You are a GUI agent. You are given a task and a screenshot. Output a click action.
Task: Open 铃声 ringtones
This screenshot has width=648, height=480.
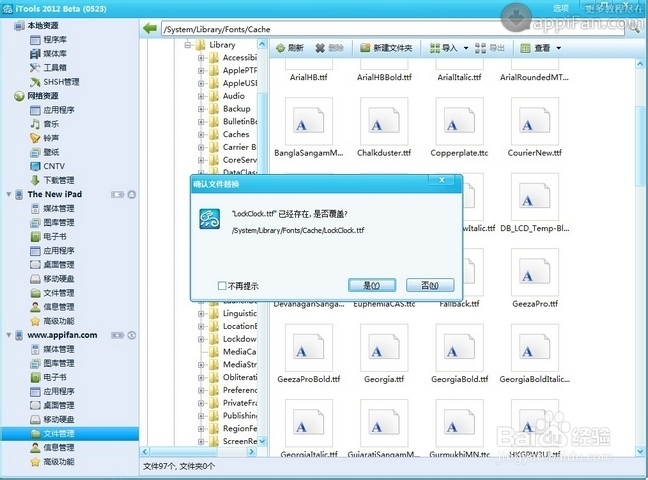(45, 138)
